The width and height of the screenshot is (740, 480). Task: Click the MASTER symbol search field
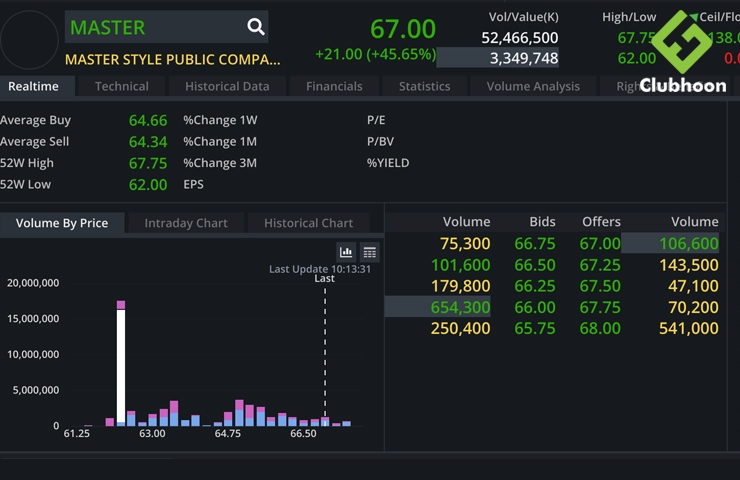coord(167,27)
